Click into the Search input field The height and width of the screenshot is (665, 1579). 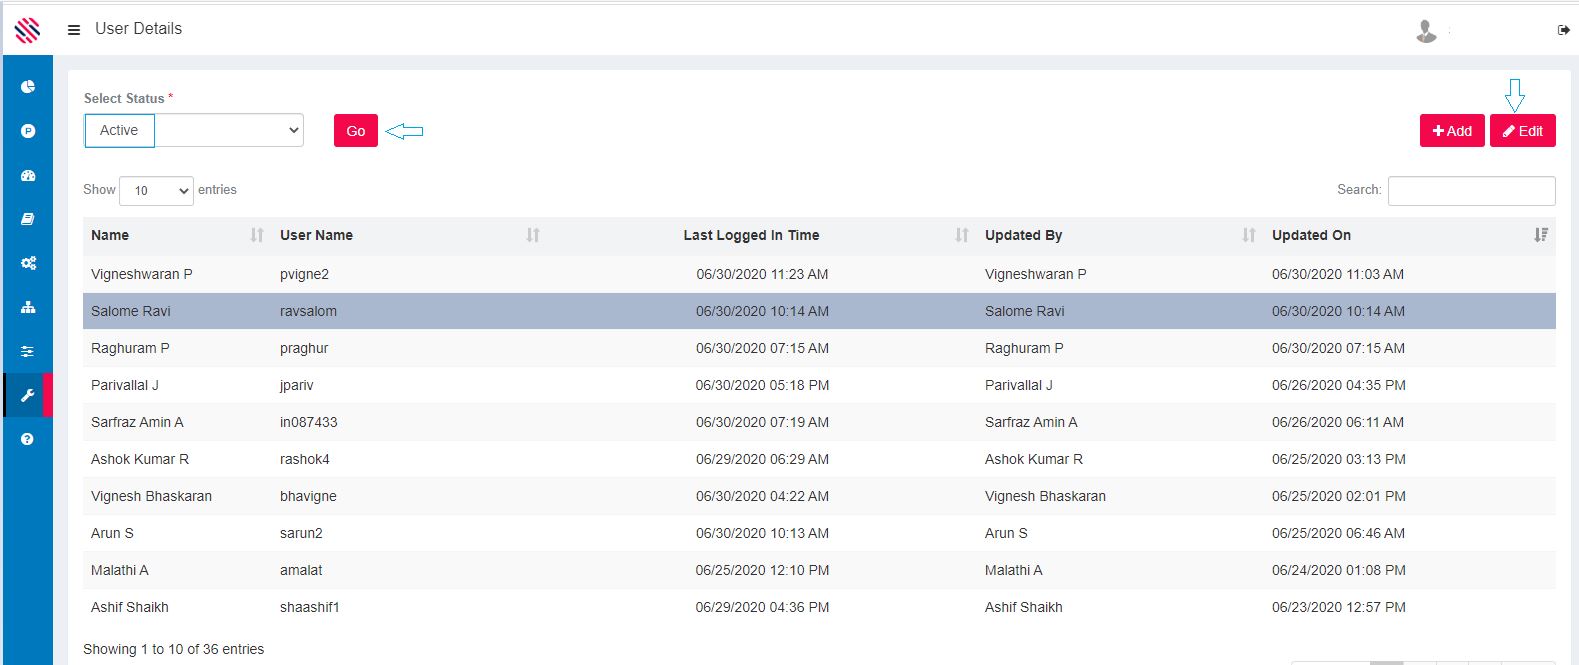pos(1471,190)
